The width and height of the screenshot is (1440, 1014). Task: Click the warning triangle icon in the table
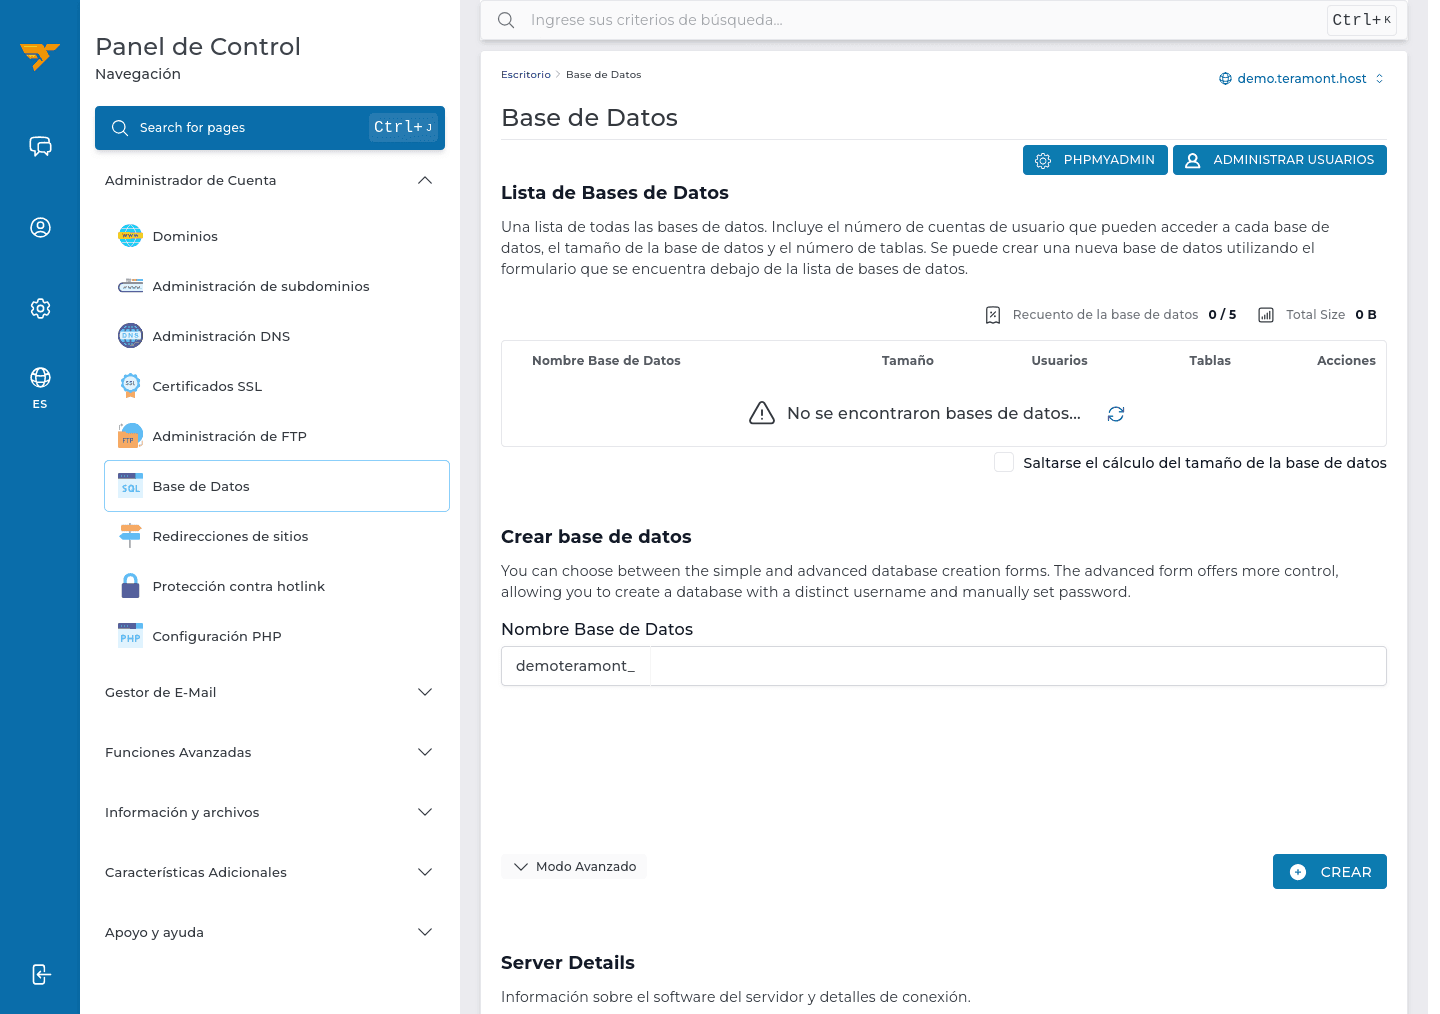(x=762, y=413)
